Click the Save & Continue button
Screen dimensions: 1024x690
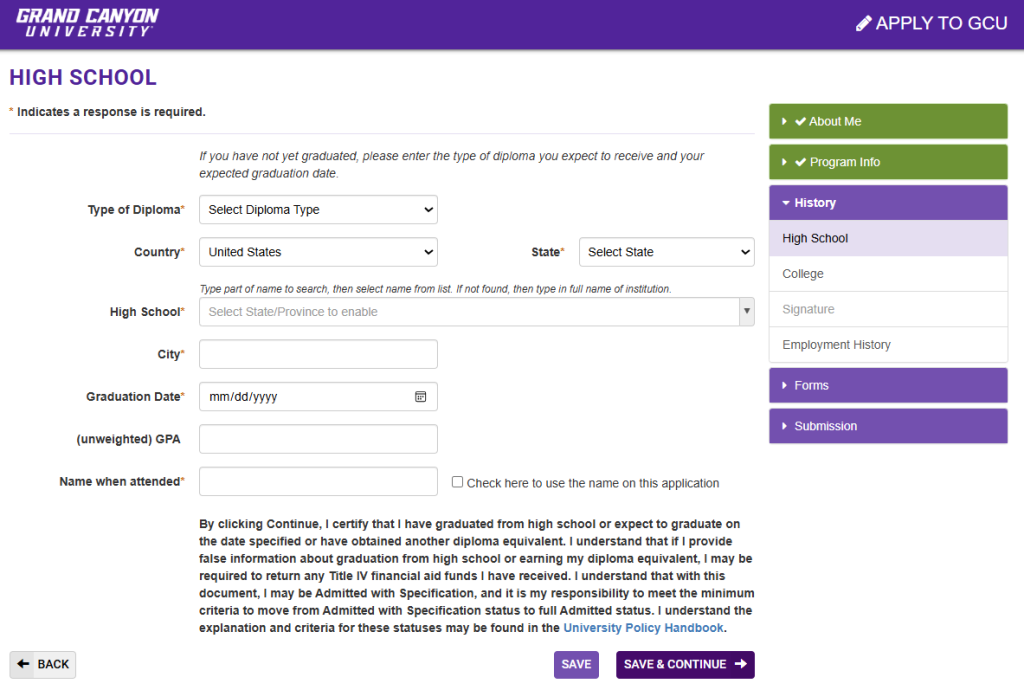pos(685,665)
